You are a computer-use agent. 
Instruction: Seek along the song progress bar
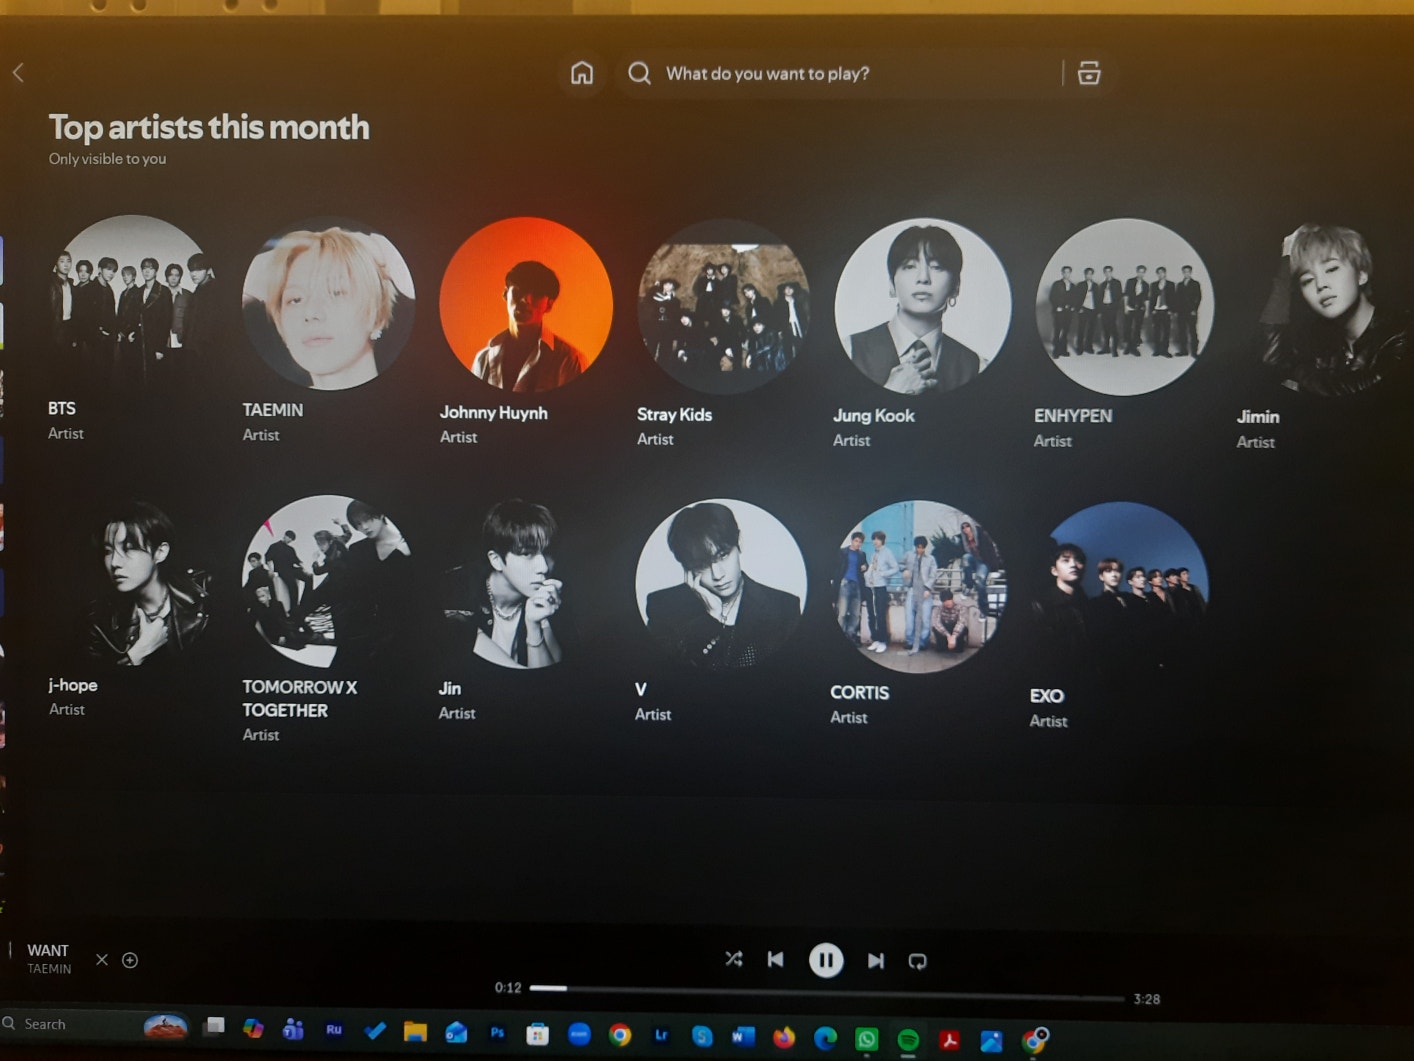coord(827,993)
